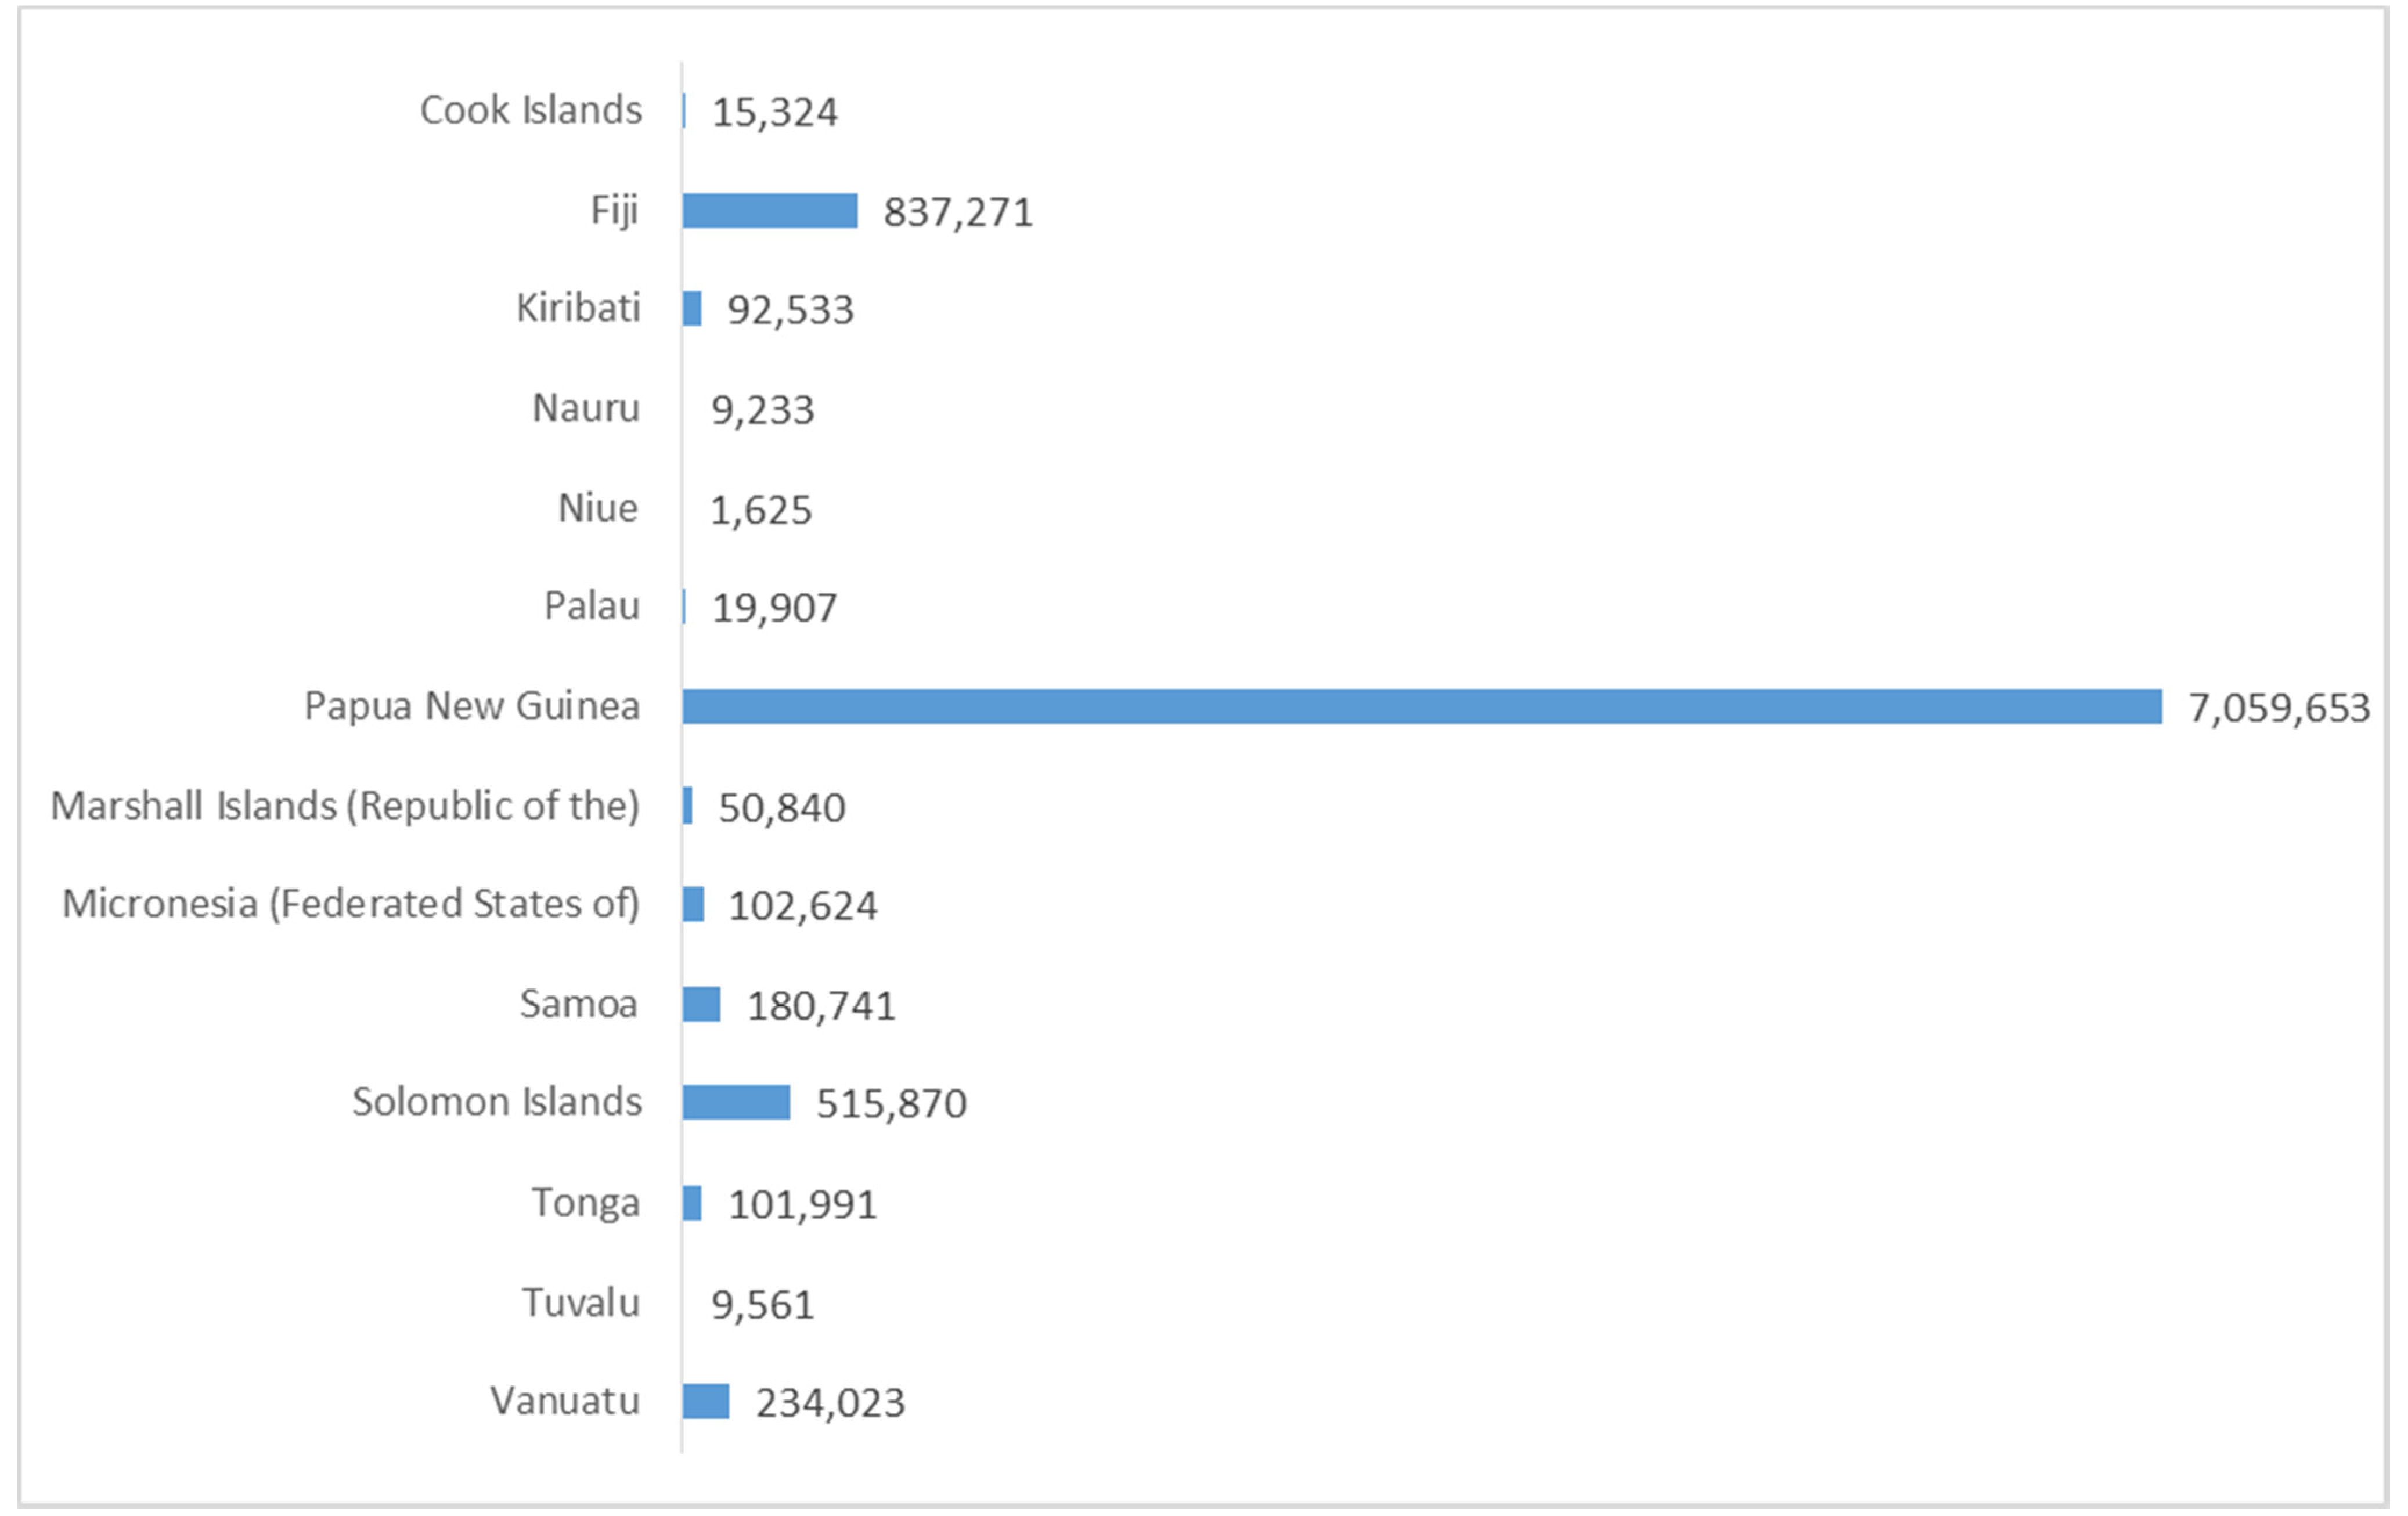
Task: Click the Papua New Guinea bar
Action: coord(1420,706)
